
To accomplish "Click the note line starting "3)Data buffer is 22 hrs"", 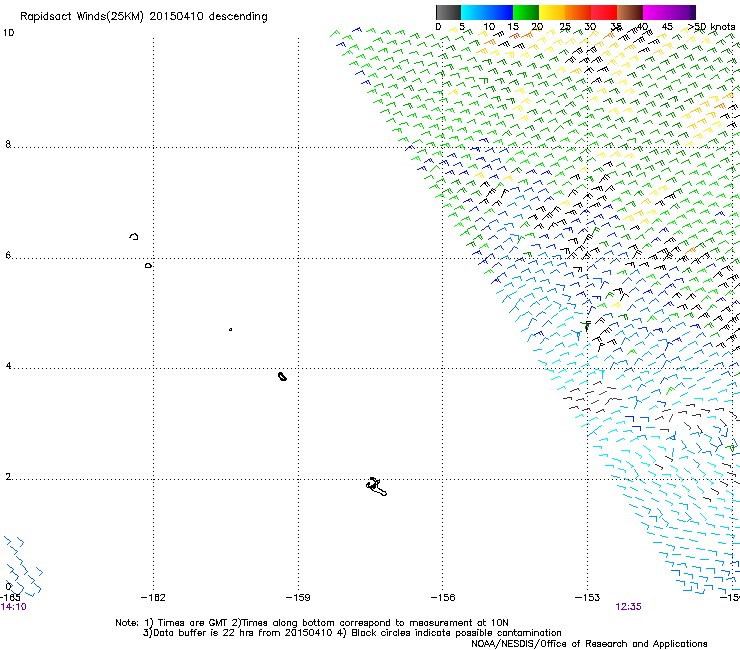I will point(353,633).
